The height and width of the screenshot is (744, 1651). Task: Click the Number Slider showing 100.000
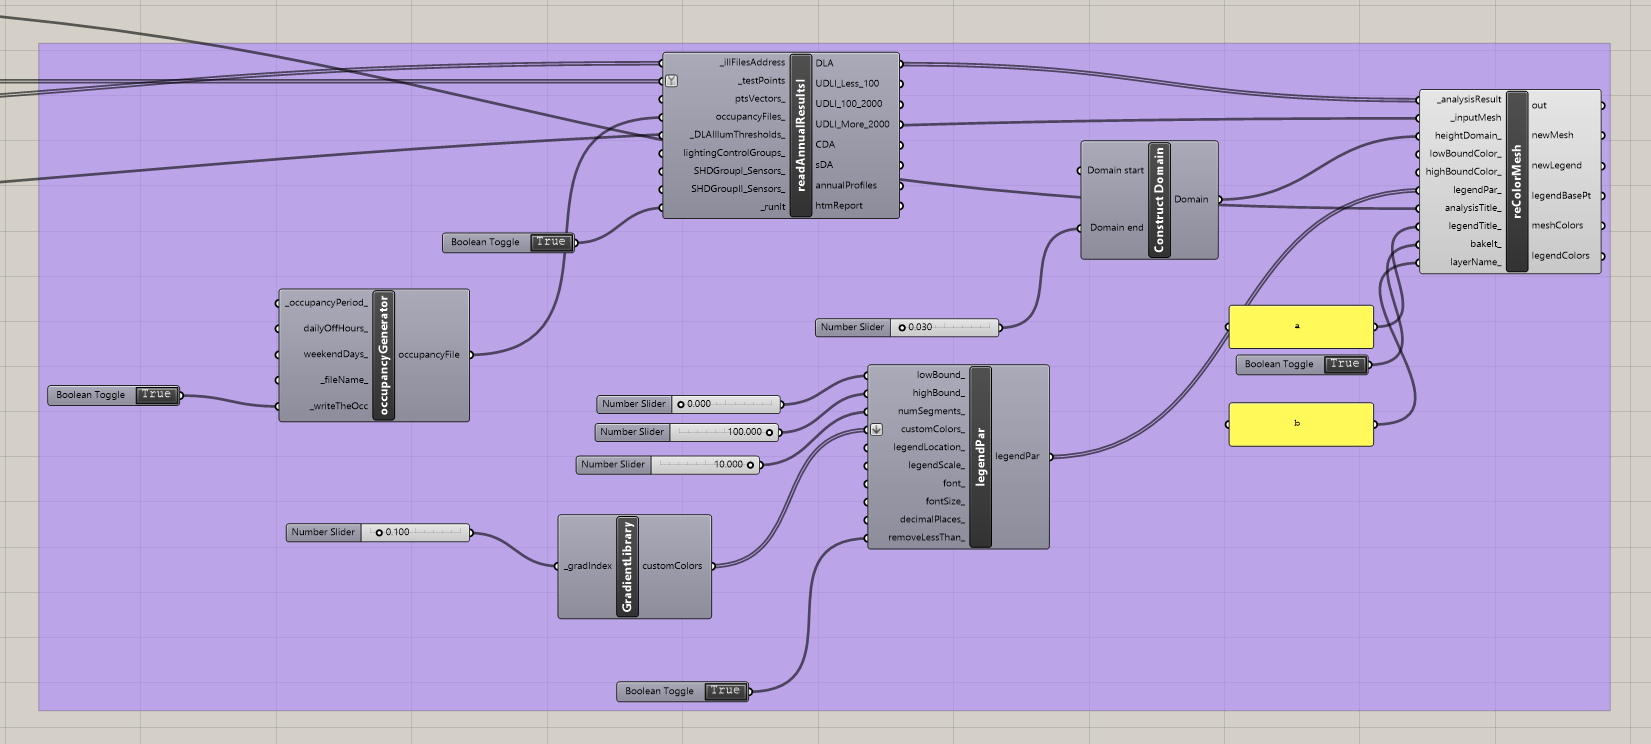click(x=688, y=432)
